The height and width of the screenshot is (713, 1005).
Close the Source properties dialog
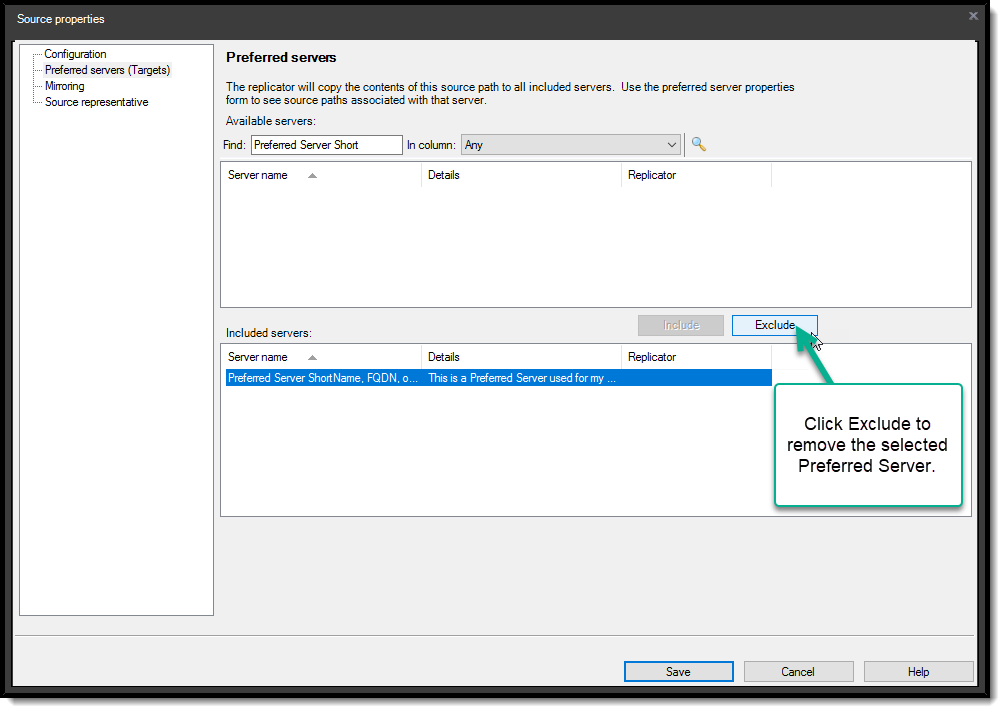[972, 16]
